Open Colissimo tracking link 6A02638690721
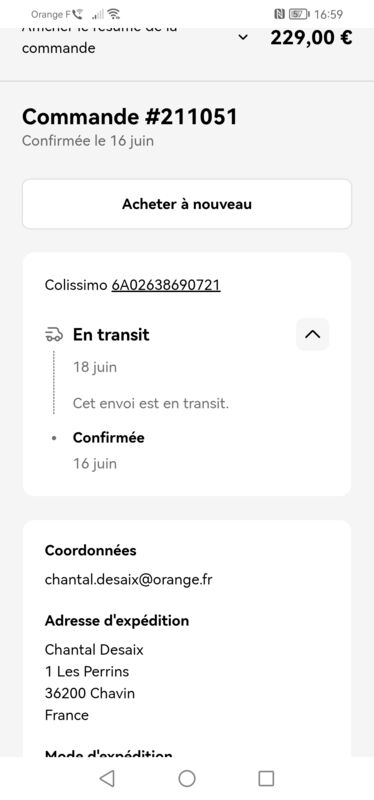The height and width of the screenshot is (800, 374). [166, 285]
